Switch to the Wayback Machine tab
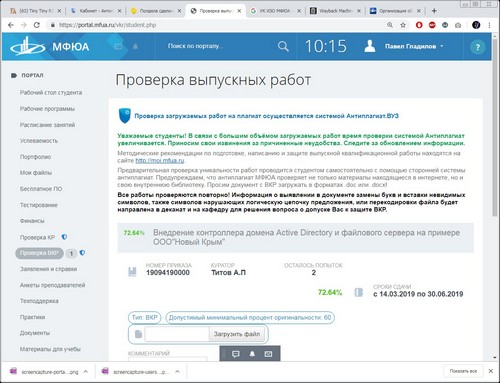Screen dimensions: 500x383 point(336,11)
